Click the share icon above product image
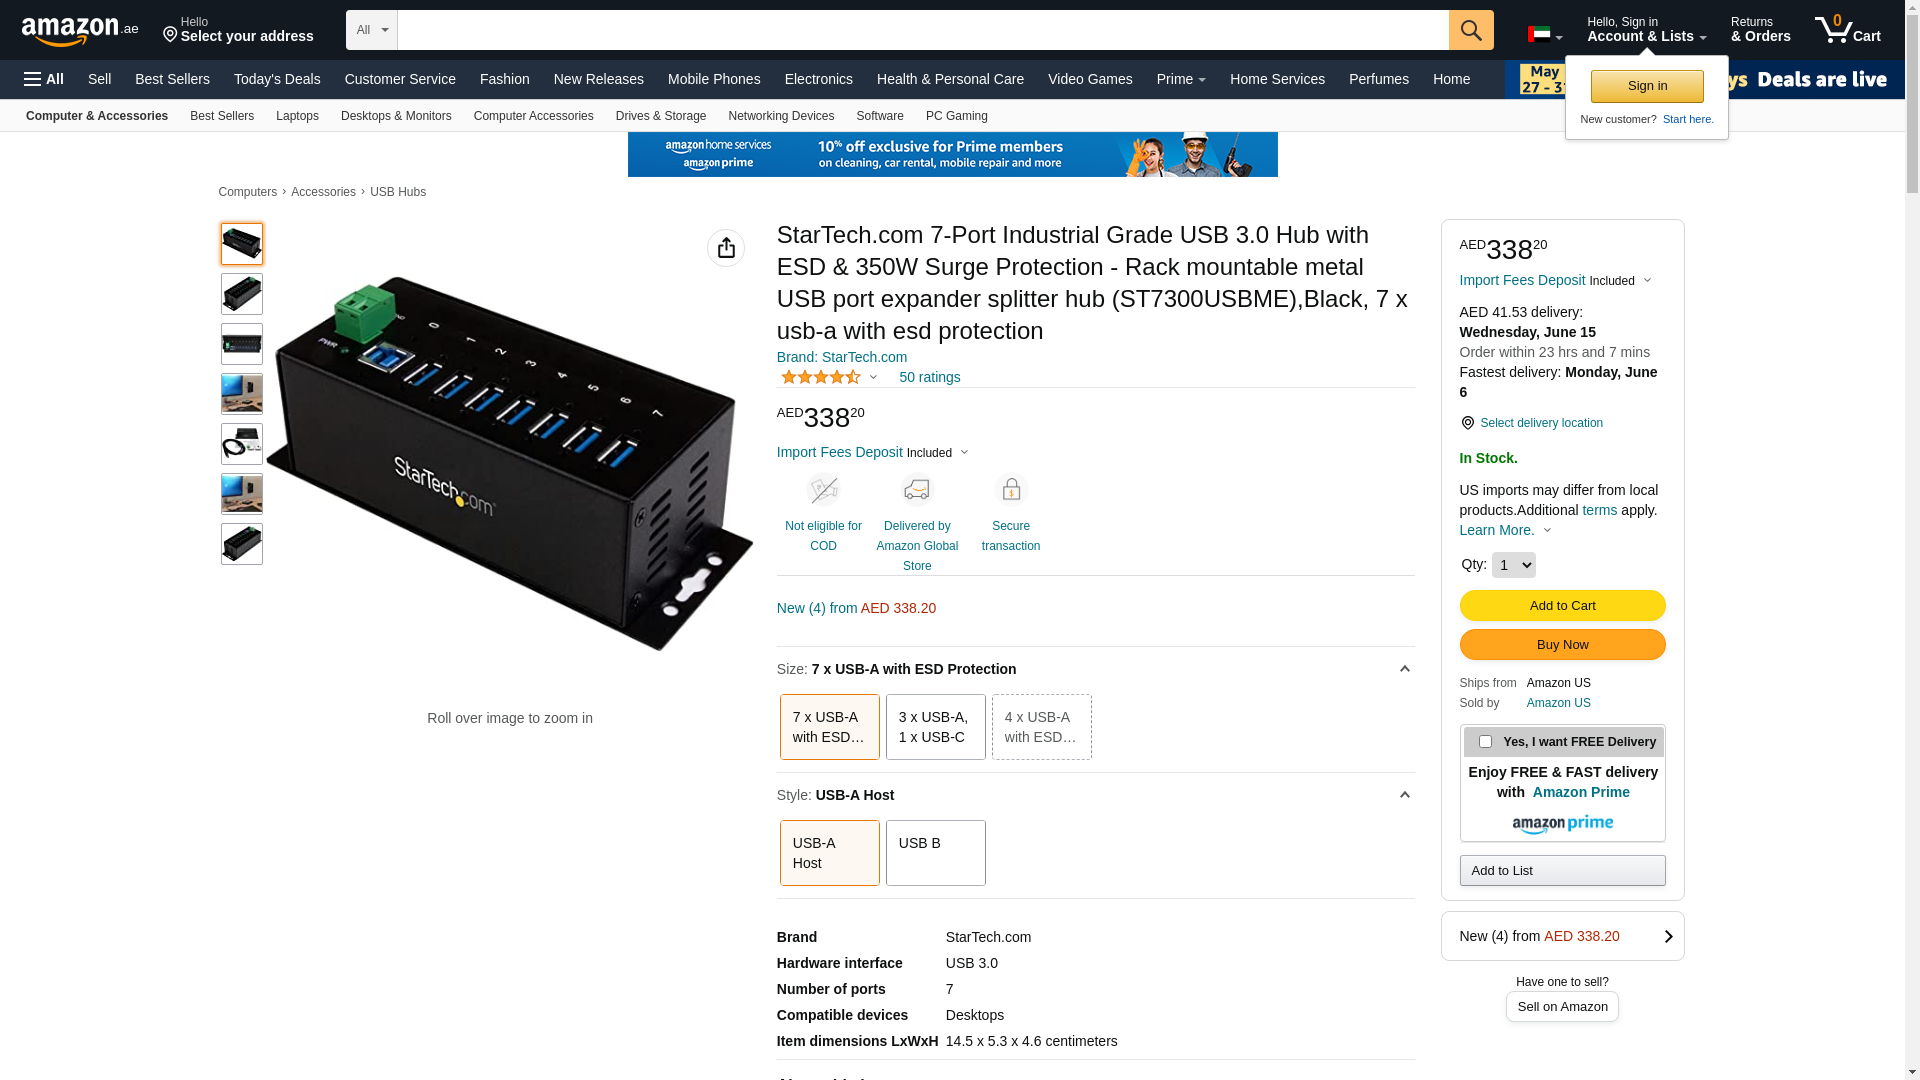Viewport: 1920px width, 1080px height. click(x=725, y=248)
